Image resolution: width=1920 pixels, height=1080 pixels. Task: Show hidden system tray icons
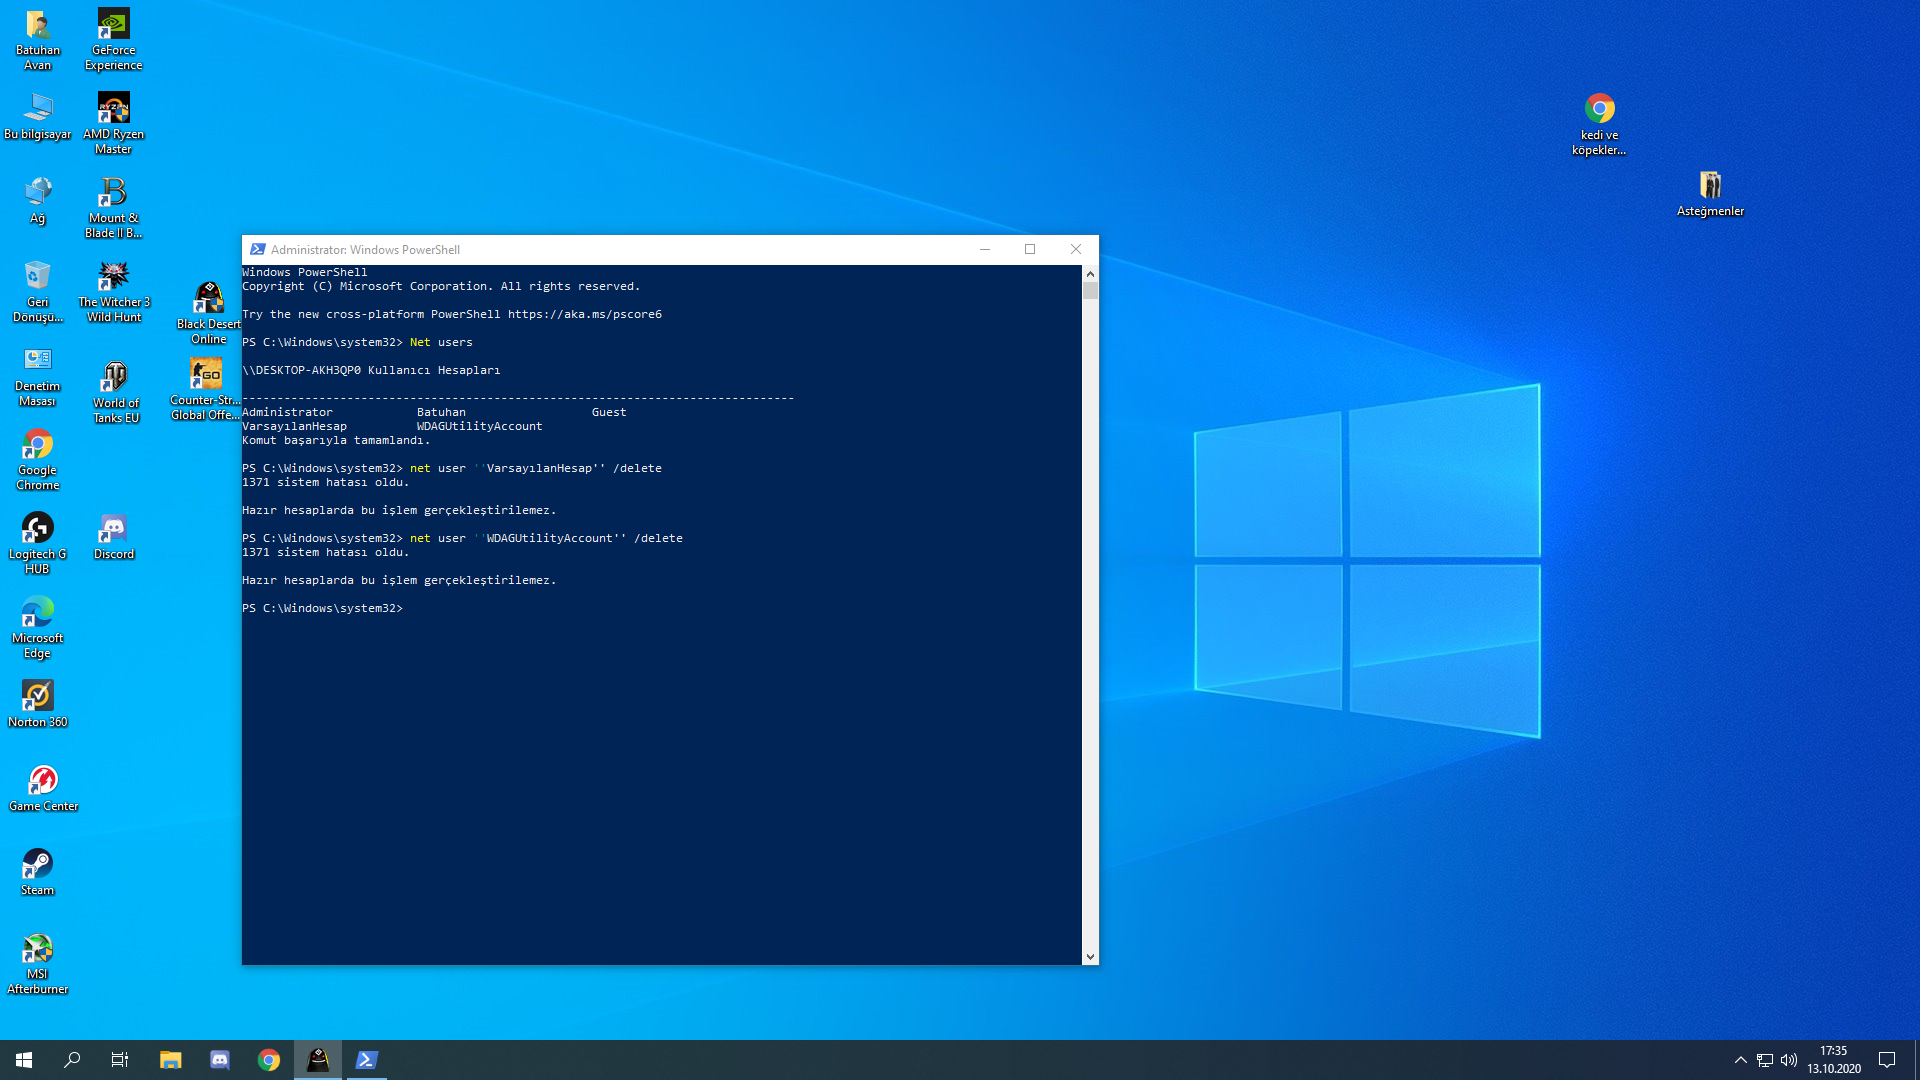click(x=1740, y=1060)
